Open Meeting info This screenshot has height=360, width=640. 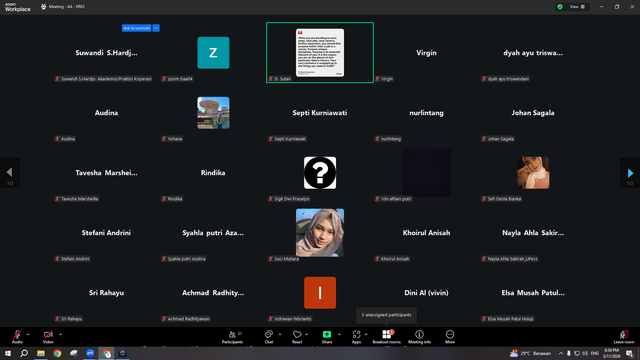(x=419, y=337)
